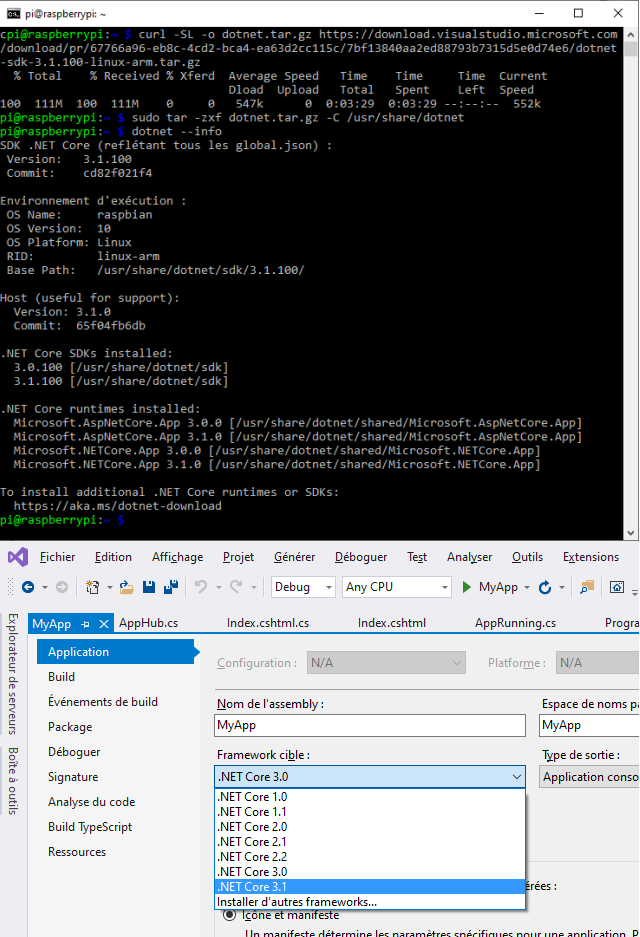Click the terminal window icon in title bar
This screenshot has width=640, height=937.
click(x=13, y=13)
